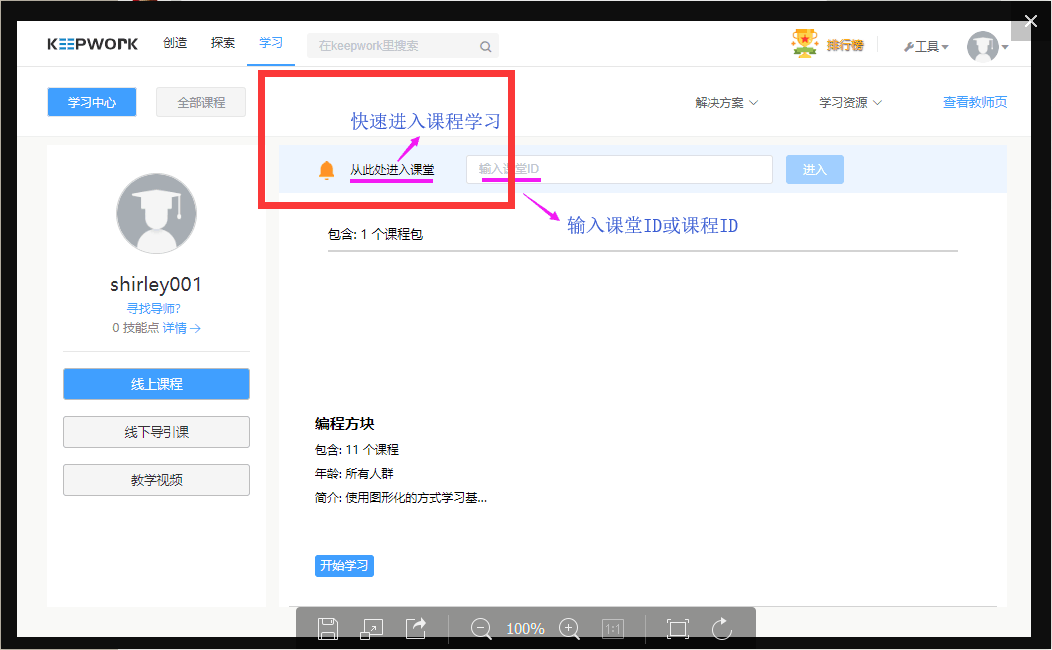Screen dimensions: 1052x650
Task: Zoom in with the magnifier plus icon
Action: 569,628
